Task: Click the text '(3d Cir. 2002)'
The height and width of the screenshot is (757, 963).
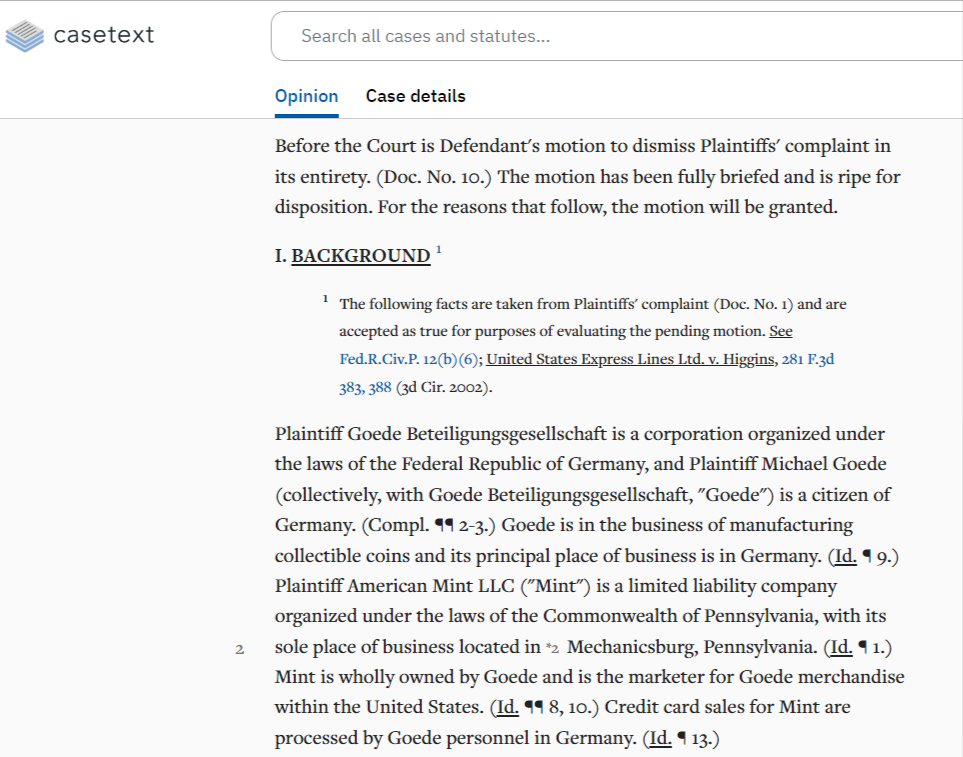Action: [x=444, y=387]
